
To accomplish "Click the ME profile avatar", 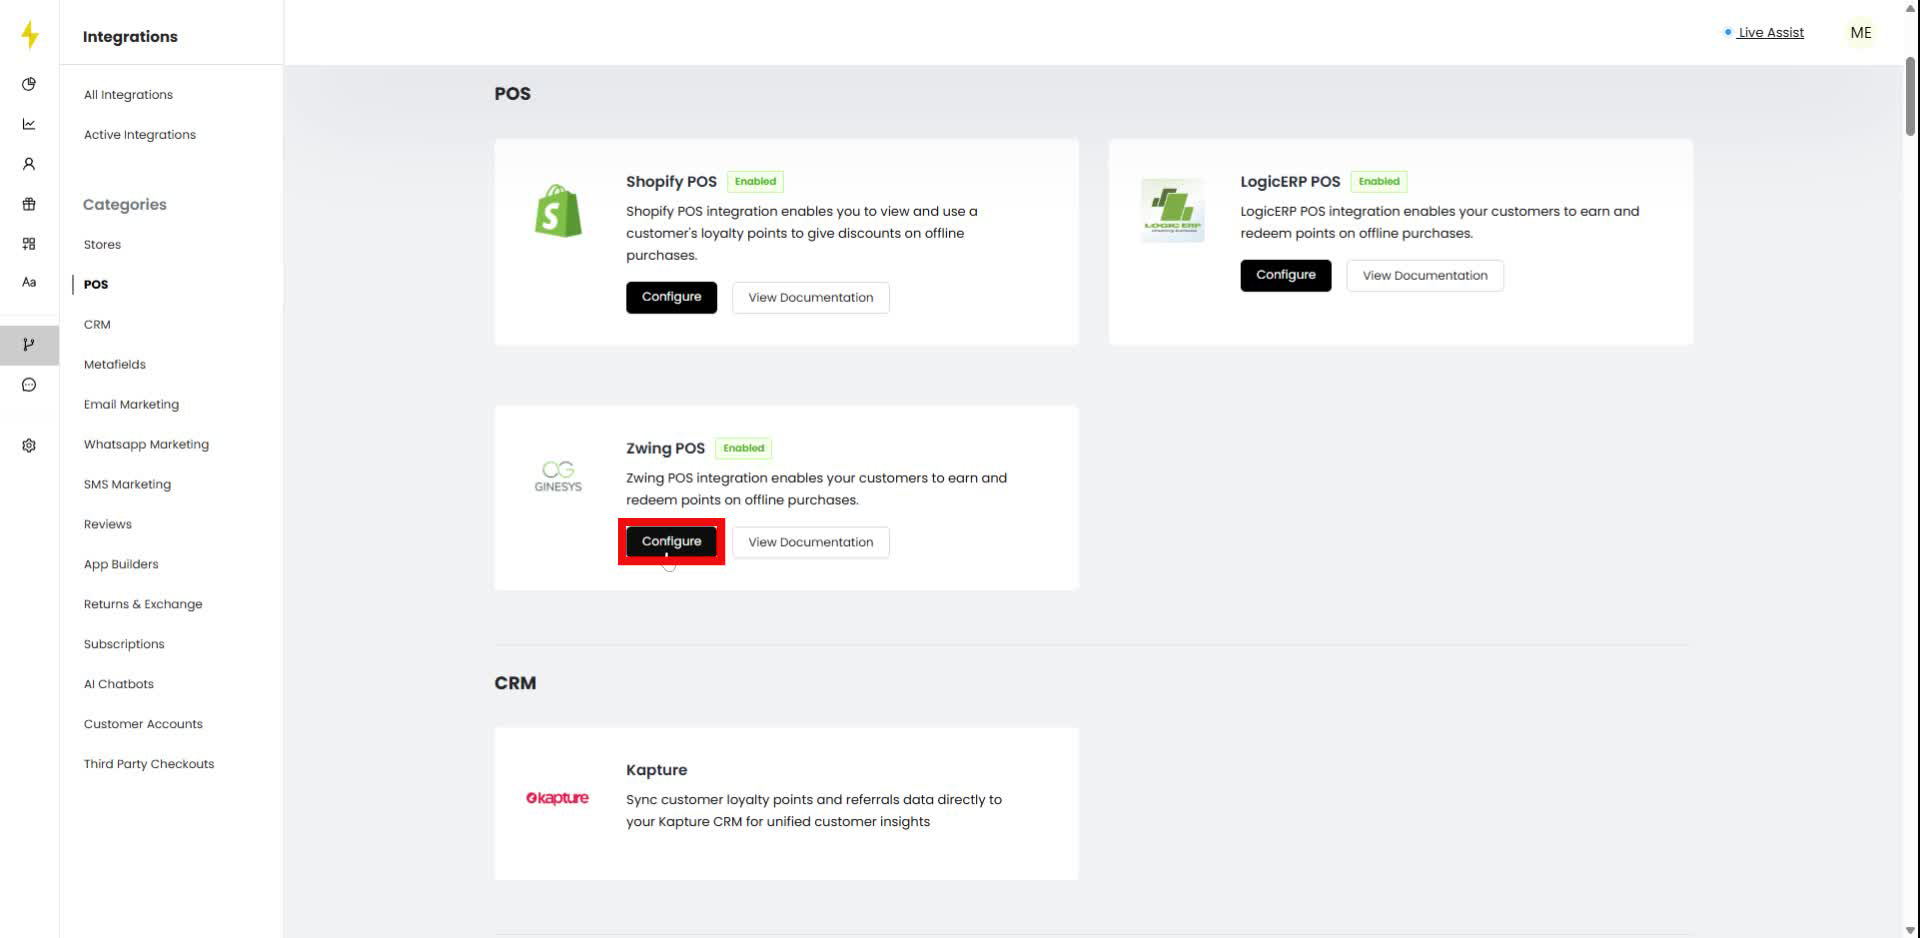I will click(x=1860, y=32).
